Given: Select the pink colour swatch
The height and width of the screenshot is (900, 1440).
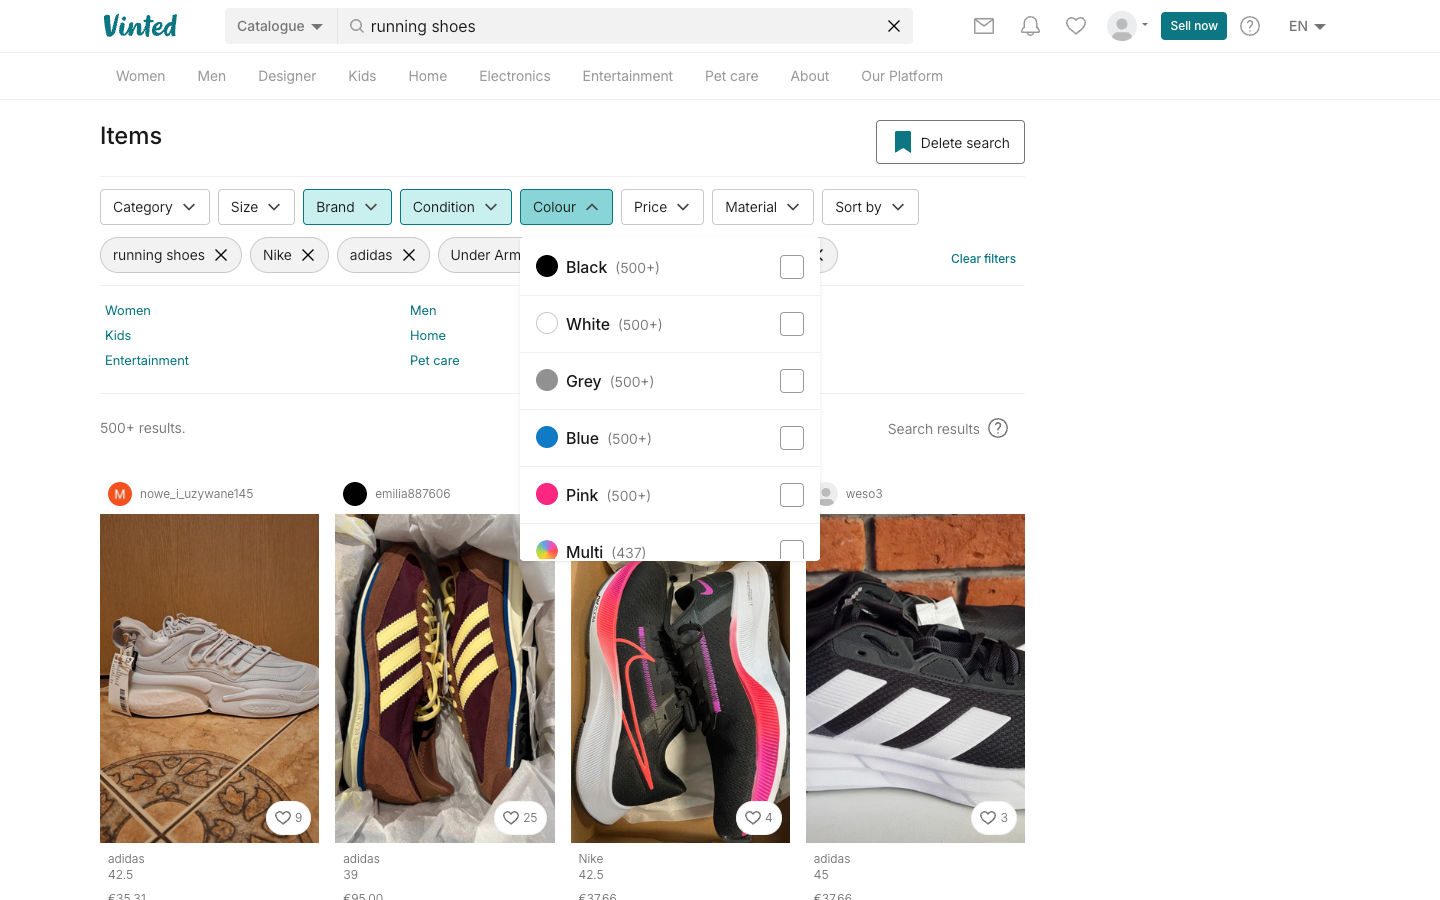Looking at the screenshot, I should pos(547,494).
